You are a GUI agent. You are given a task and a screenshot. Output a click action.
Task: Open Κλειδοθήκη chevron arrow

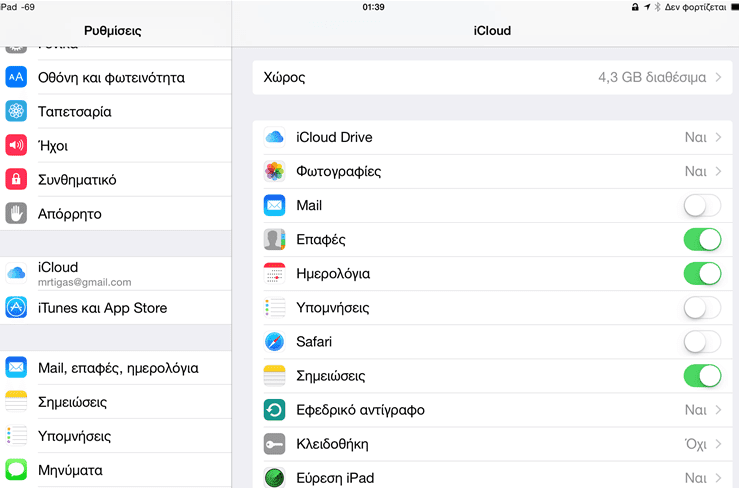point(718,444)
